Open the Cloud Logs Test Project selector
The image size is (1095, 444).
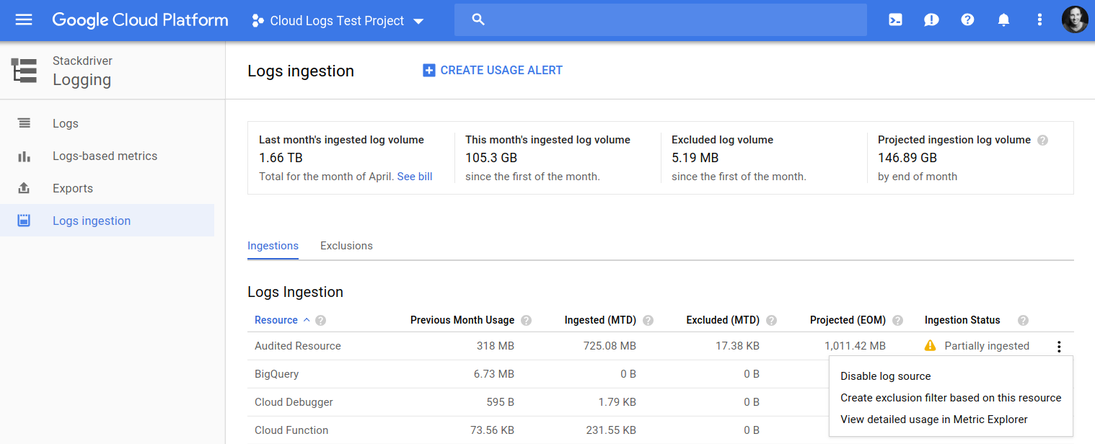(338, 21)
